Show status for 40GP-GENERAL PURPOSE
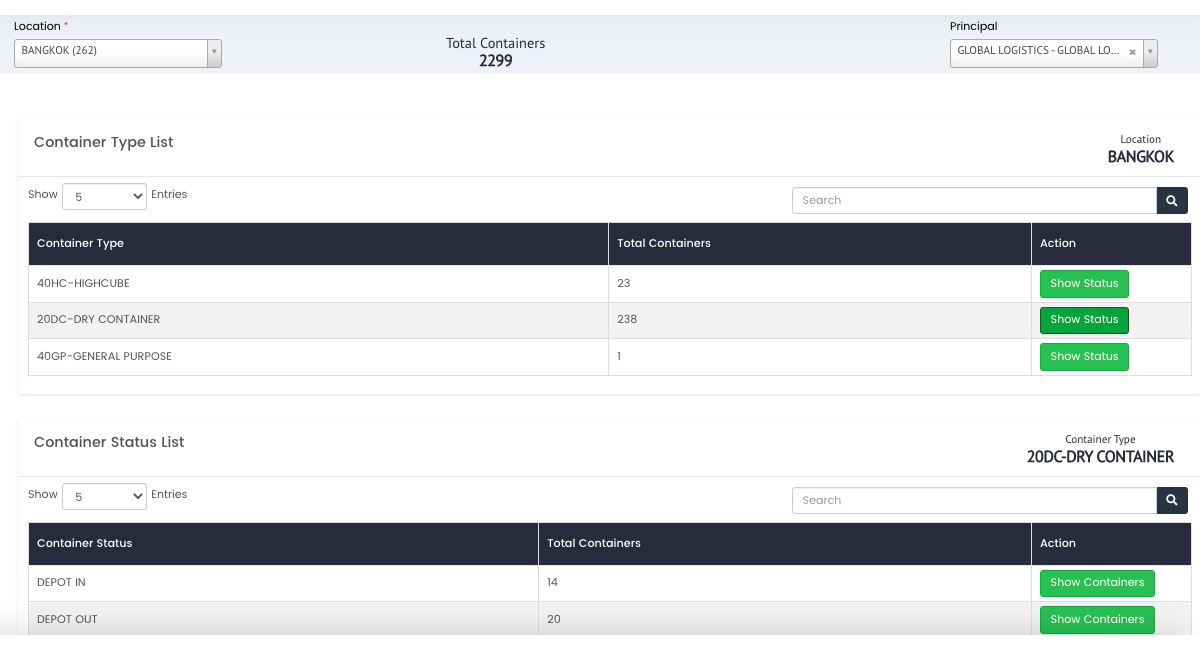1200x650 pixels. [1084, 357]
